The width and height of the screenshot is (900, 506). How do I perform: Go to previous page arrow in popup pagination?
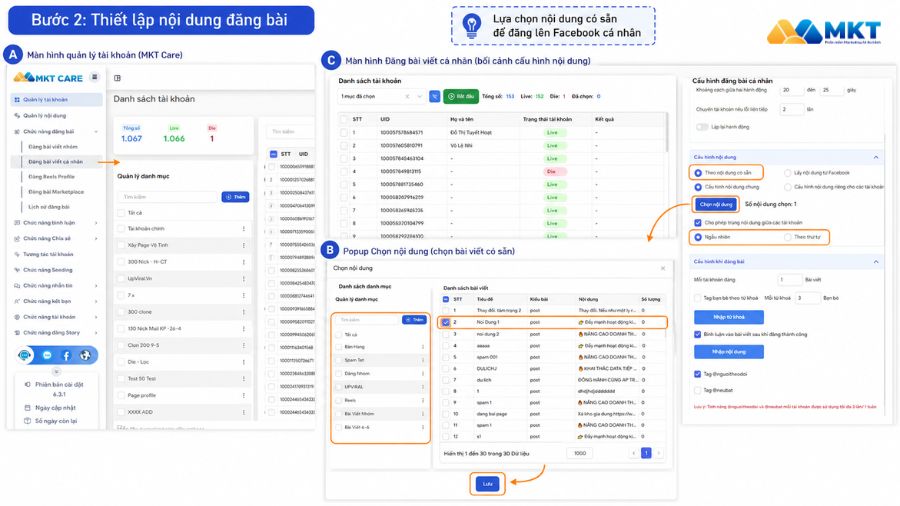tap(634, 453)
